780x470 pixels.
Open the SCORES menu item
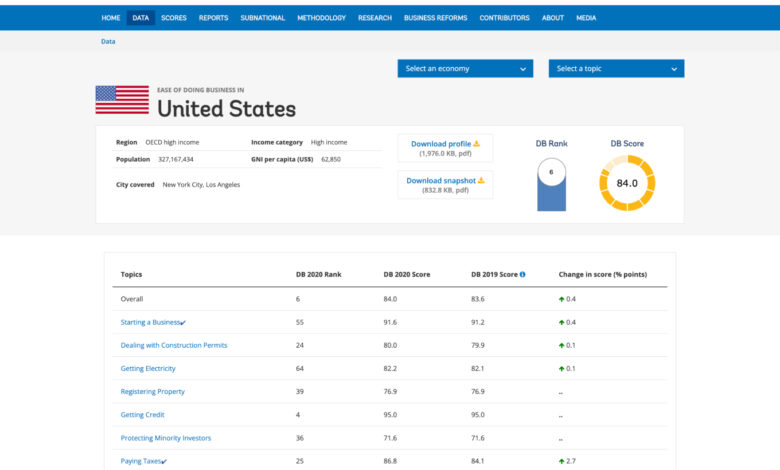point(174,18)
